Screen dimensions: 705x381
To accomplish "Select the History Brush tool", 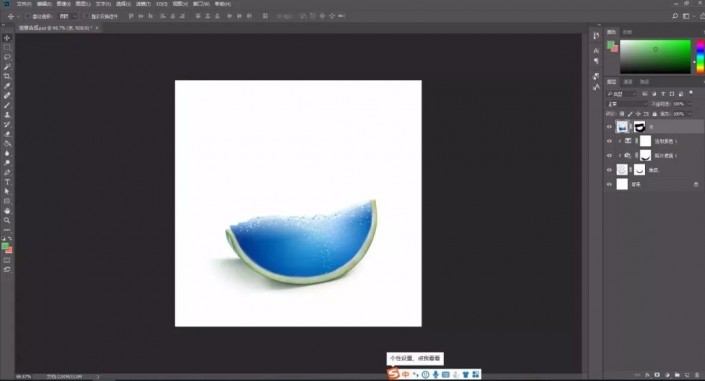I will coord(7,124).
